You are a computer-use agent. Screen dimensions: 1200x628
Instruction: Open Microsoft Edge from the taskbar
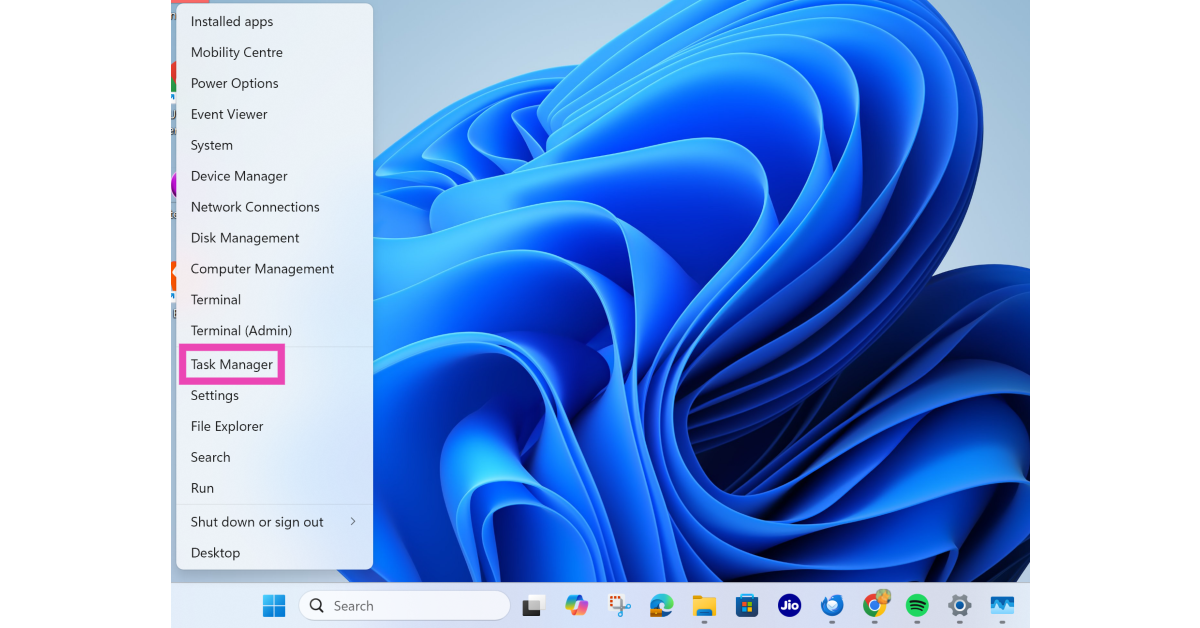point(661,606)
